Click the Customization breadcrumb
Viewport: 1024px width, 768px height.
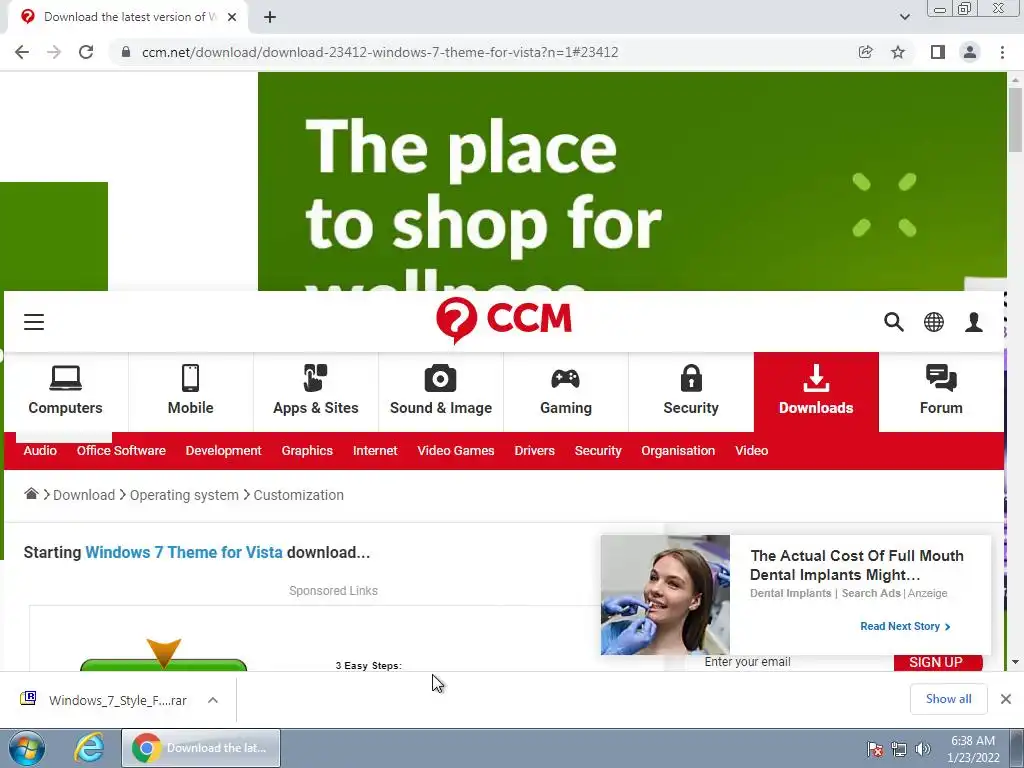point(298,495)
